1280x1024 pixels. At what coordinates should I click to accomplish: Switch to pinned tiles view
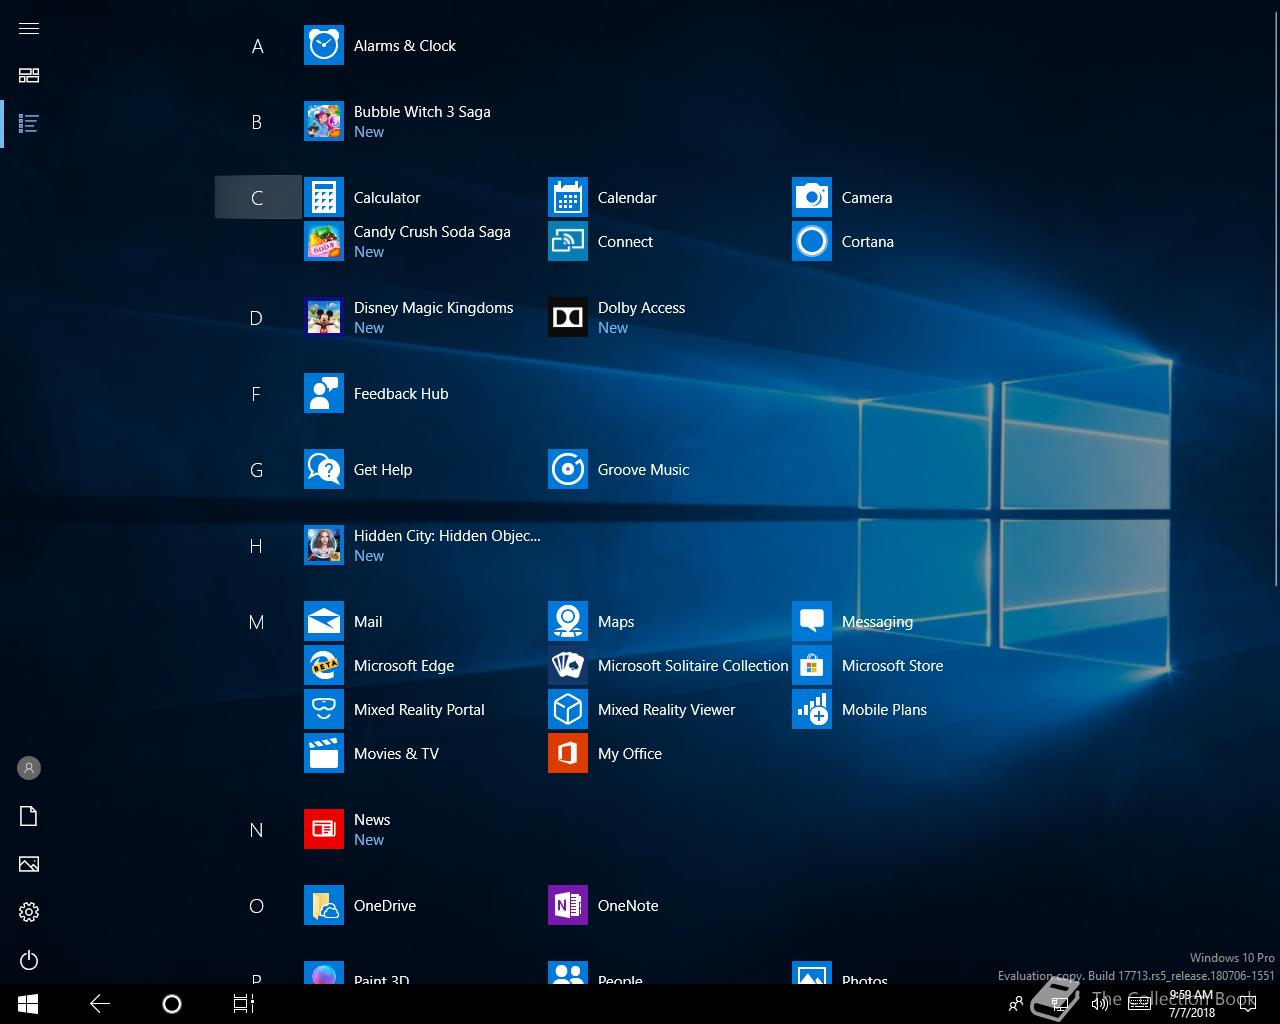[x=29, y=76]
